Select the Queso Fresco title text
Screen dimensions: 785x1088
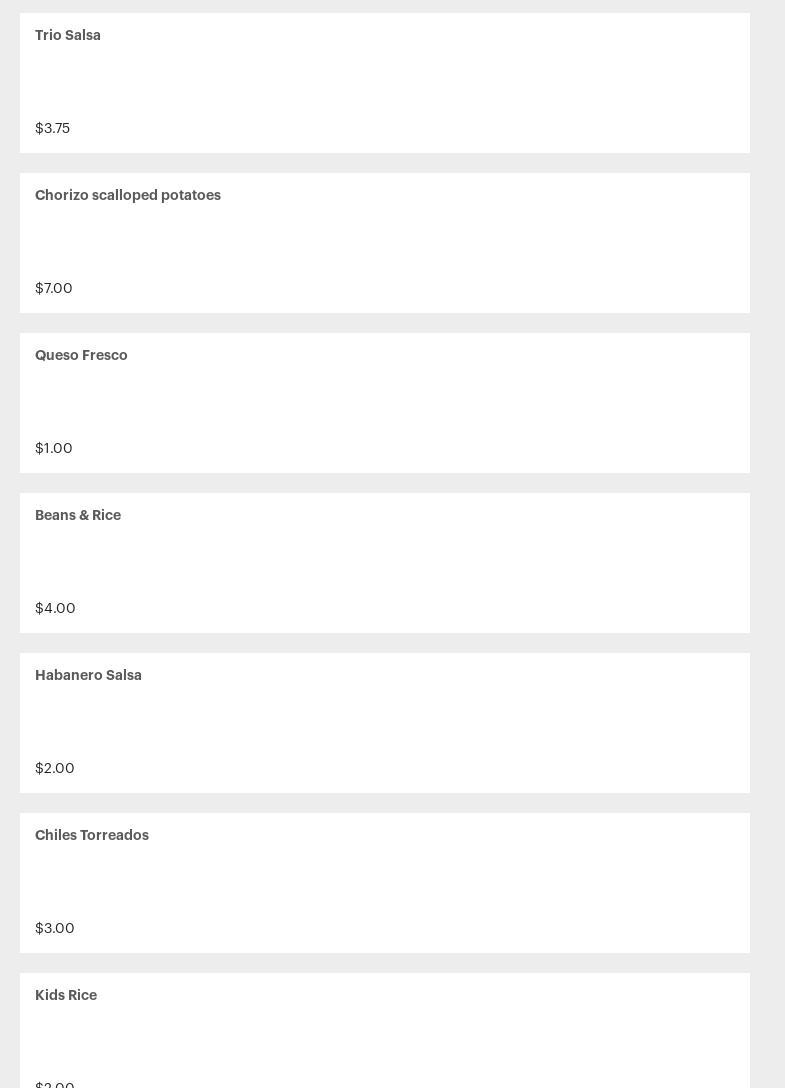coord(81,355)
